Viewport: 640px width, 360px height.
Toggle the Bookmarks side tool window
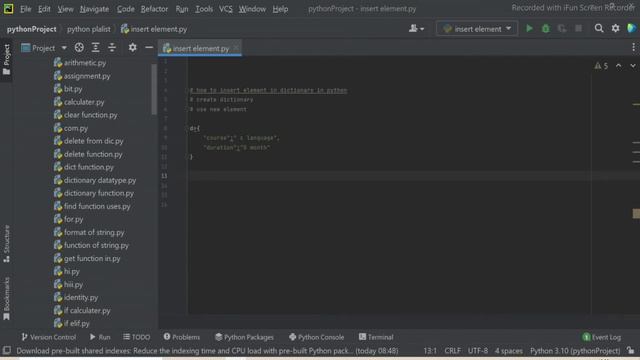[x=6, y=298]
